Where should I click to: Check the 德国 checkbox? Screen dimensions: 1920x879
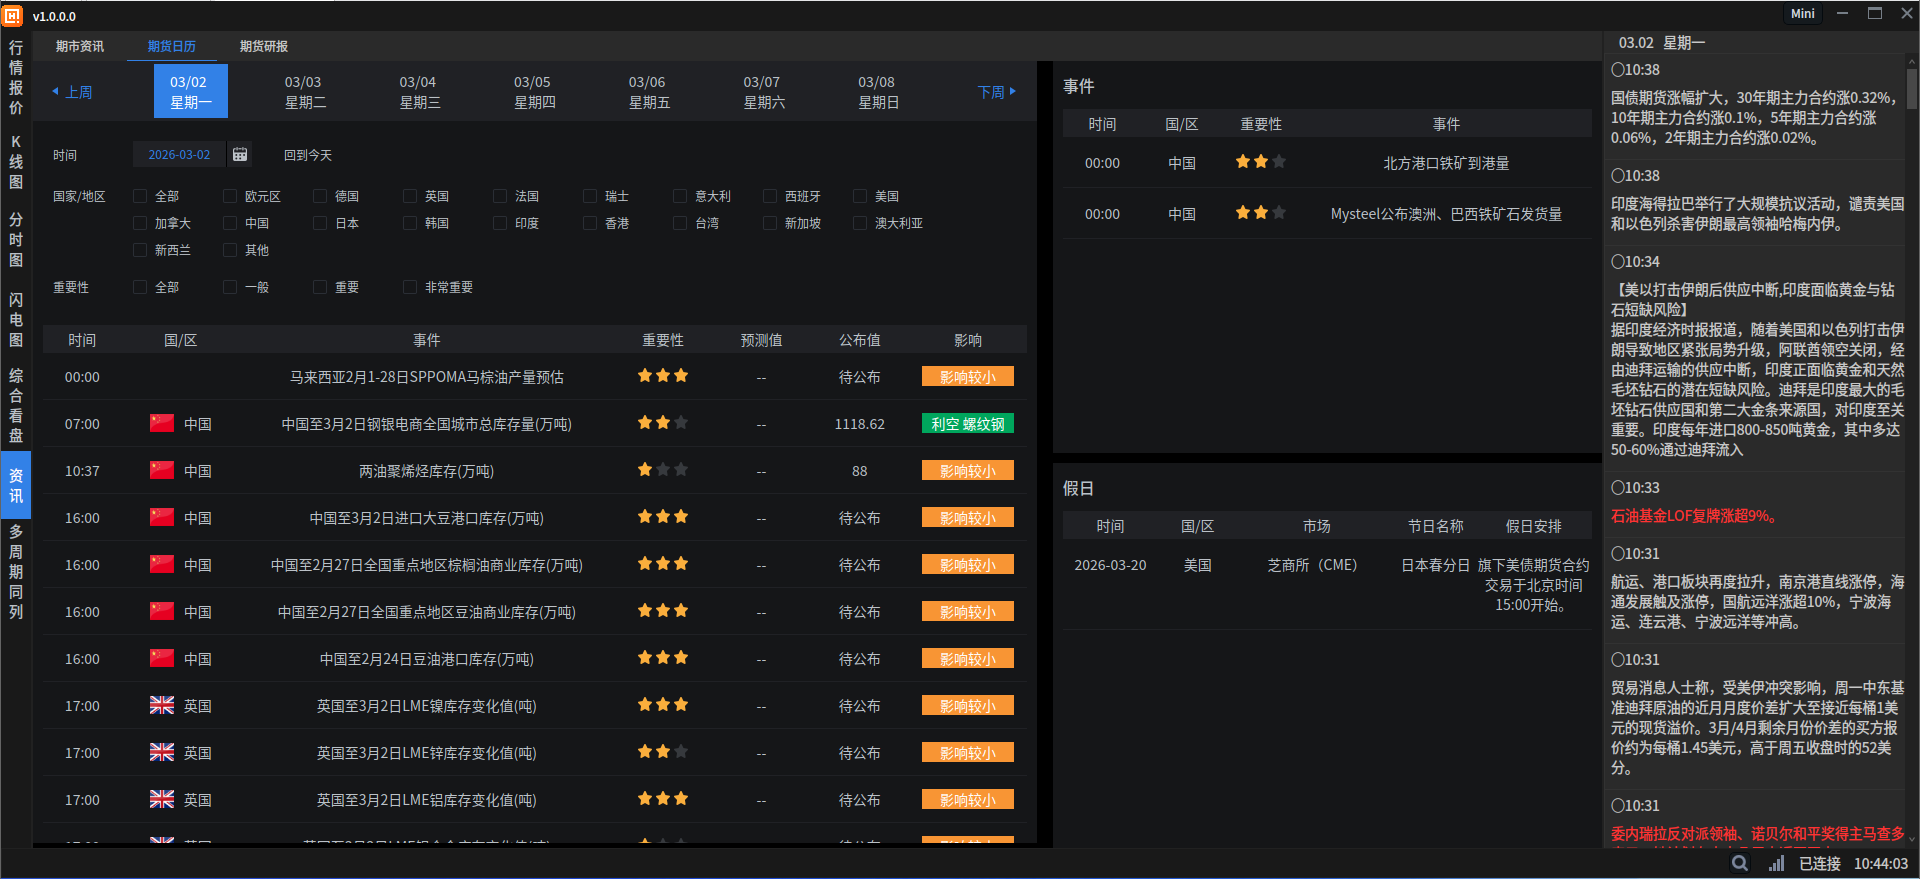(320, 196)
